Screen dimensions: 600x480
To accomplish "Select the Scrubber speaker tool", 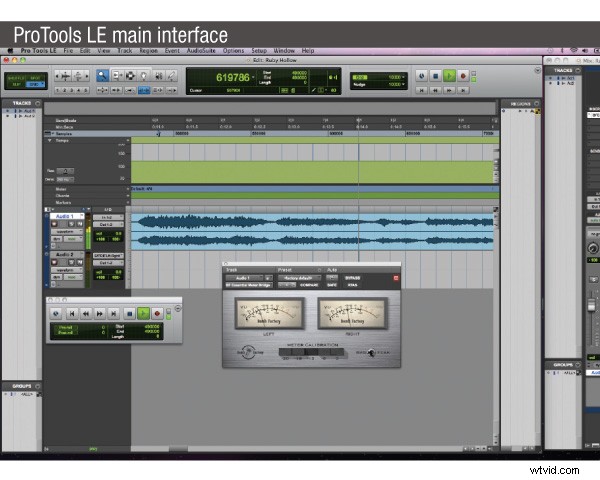I will pos(158,76).
